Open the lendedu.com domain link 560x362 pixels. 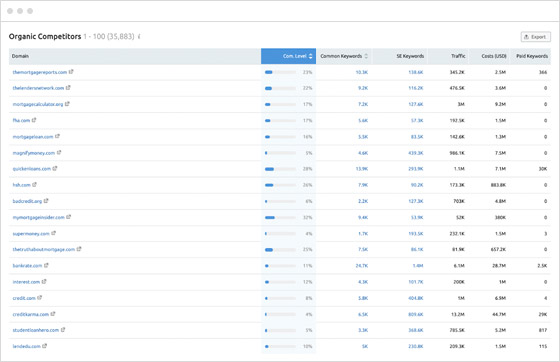pos(26,346)
